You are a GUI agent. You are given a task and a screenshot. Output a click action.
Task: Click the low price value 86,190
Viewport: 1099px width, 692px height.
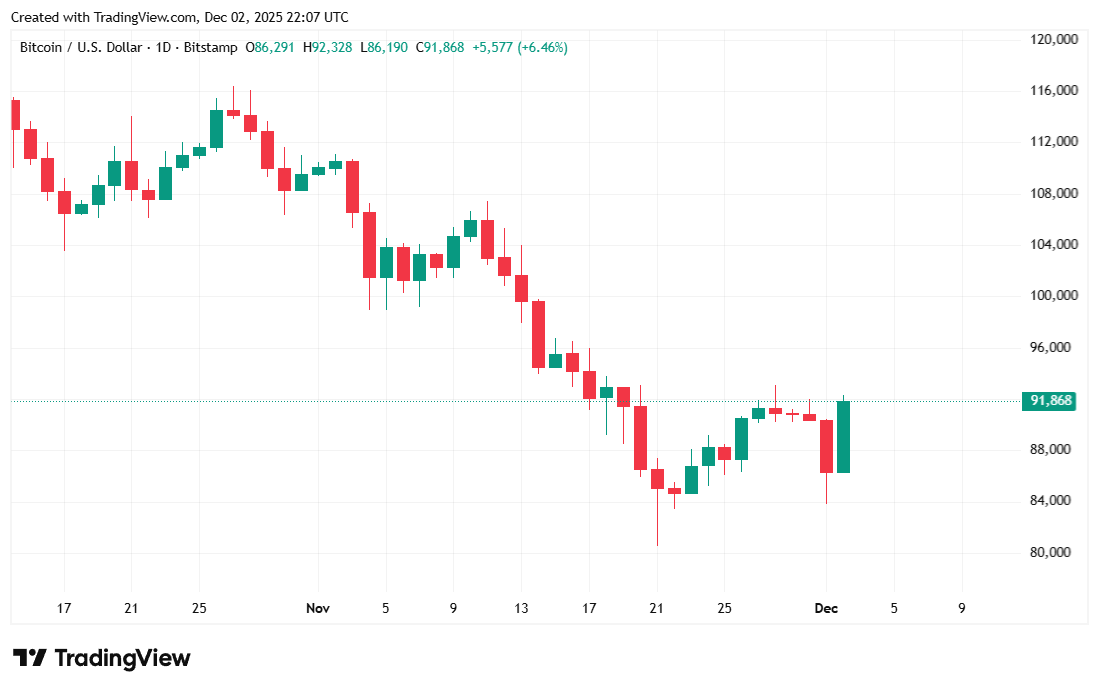(388, 47)
